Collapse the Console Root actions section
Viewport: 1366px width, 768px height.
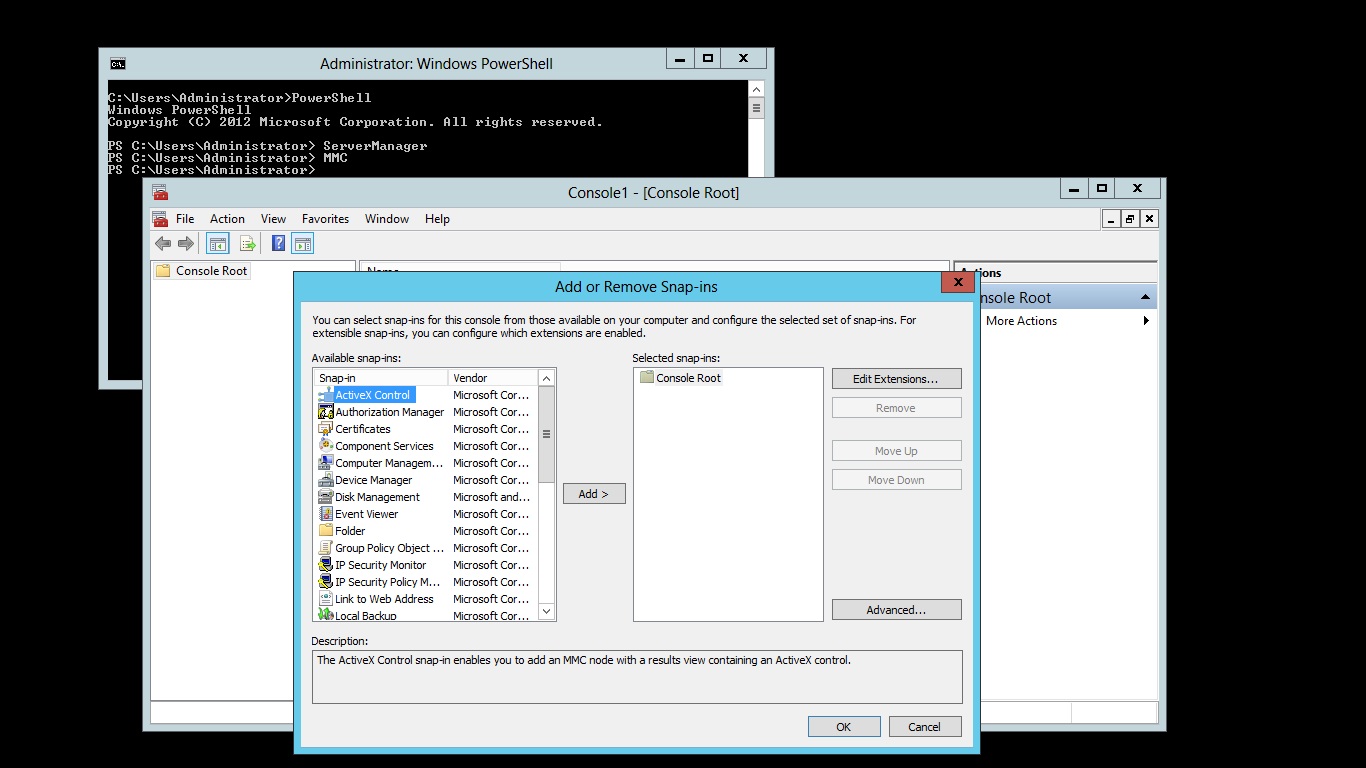pyautogui.click(x=1145, y=296)
